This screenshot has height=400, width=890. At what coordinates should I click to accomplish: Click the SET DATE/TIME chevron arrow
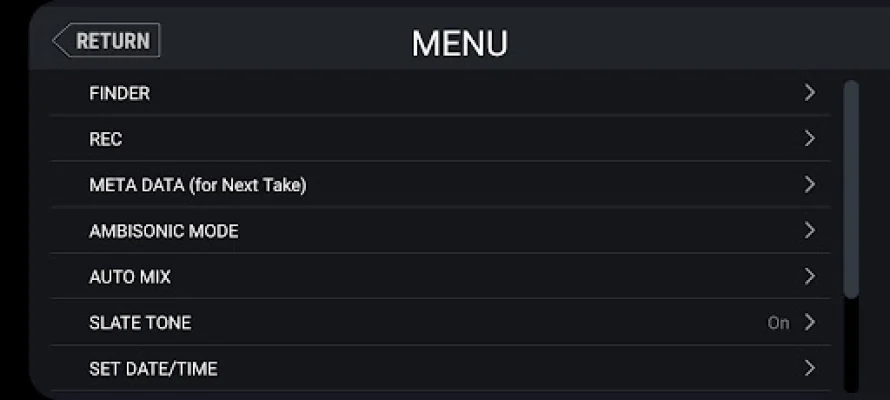(x=810, y=369)
